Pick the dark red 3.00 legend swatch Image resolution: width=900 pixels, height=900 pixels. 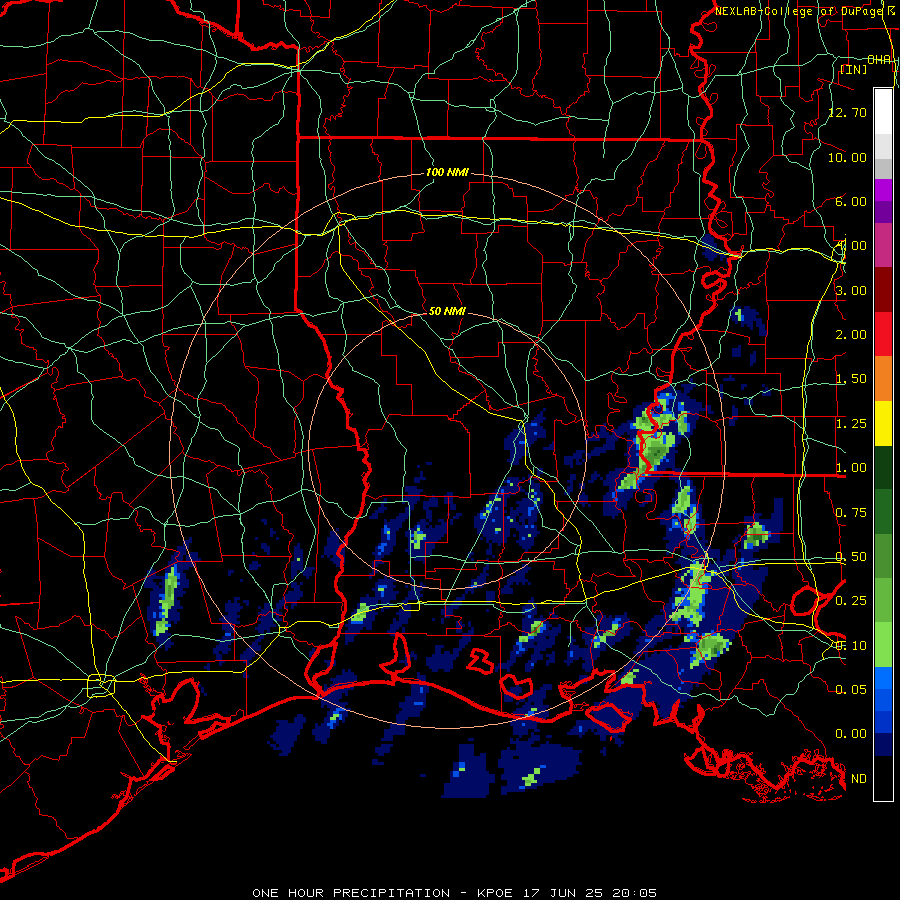pyautogui.click(x=883, y=290)
